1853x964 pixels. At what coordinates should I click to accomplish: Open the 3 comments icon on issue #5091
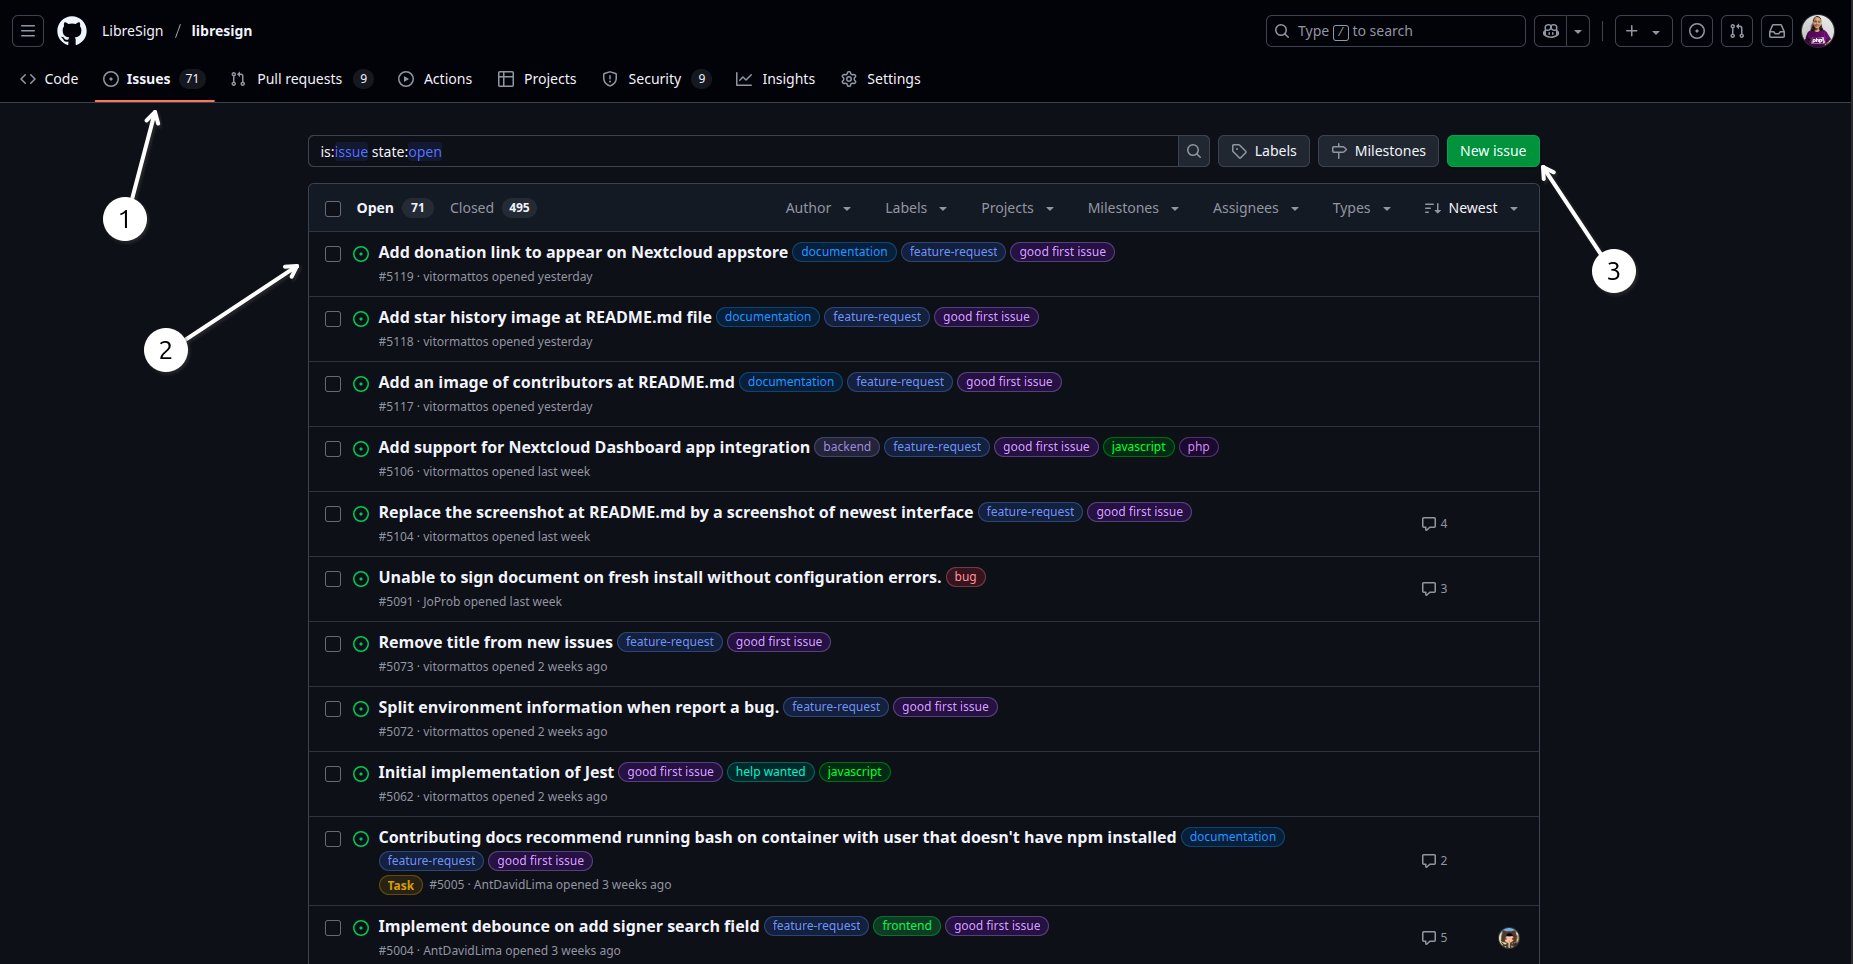(x=1434, y=589)
